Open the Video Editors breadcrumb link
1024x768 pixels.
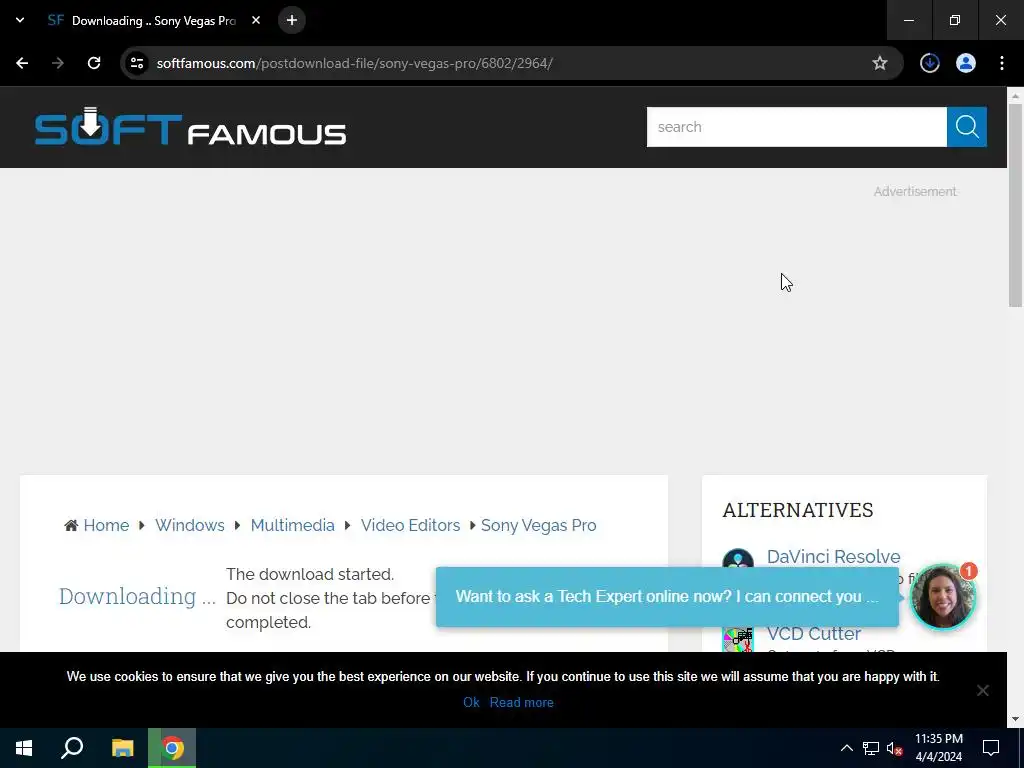click(410, 525)
